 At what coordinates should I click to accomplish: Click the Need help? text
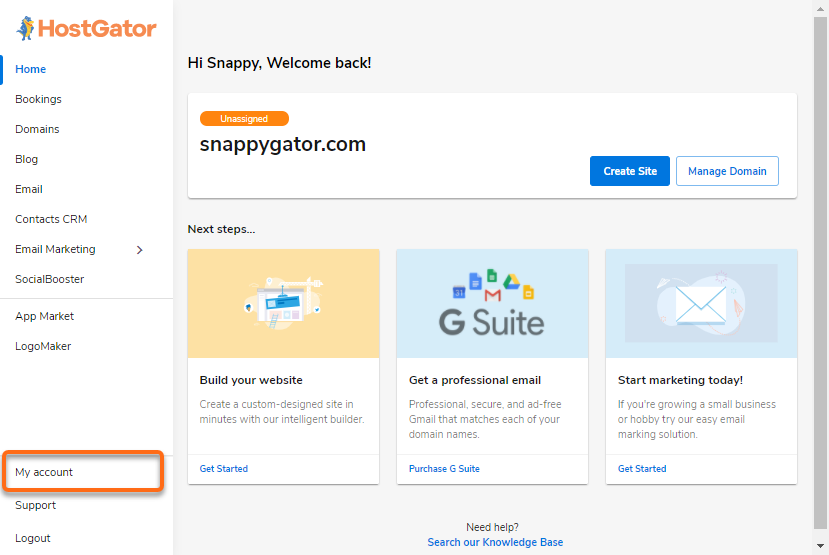click(492, 527)
